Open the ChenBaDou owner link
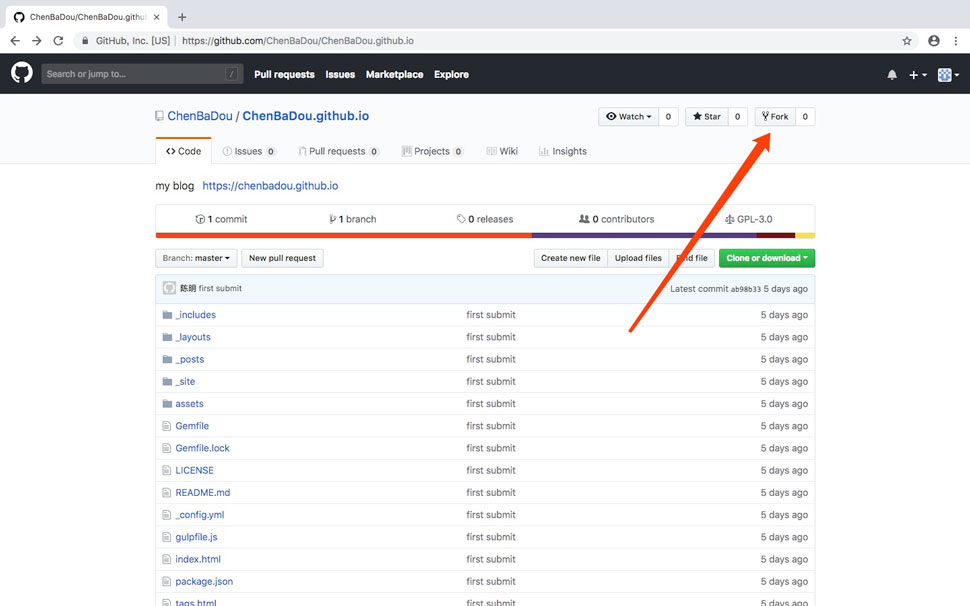970x606 pixels. 200,116
